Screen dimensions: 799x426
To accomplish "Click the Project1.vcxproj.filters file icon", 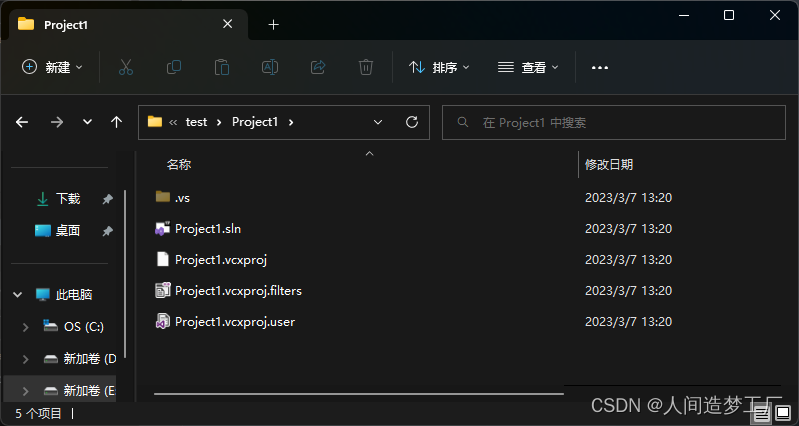I will click(x=163, y=290).
